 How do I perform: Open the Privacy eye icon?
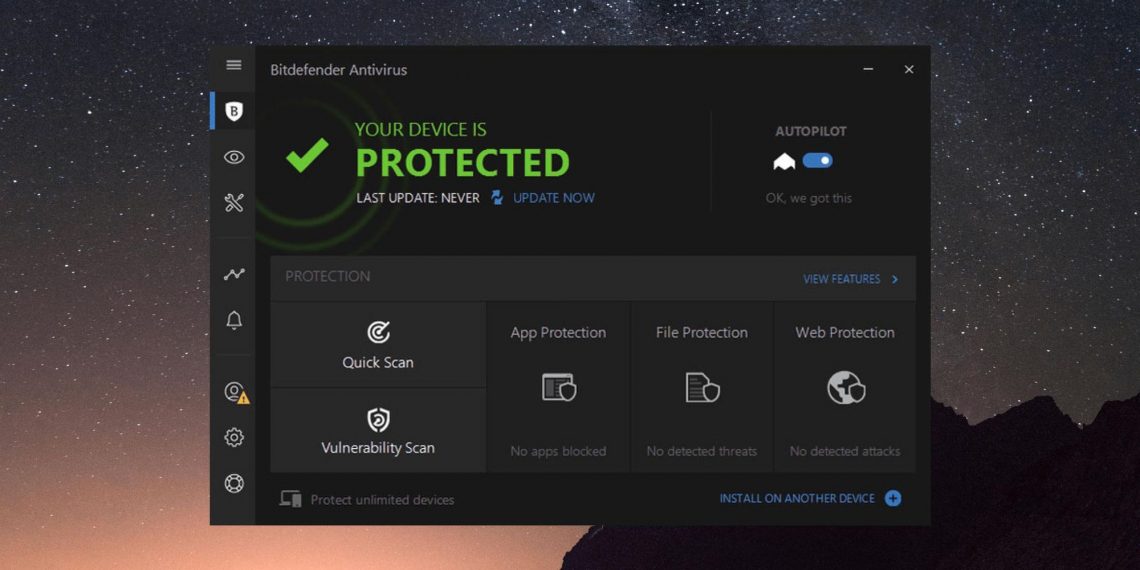tap(234, 157)
